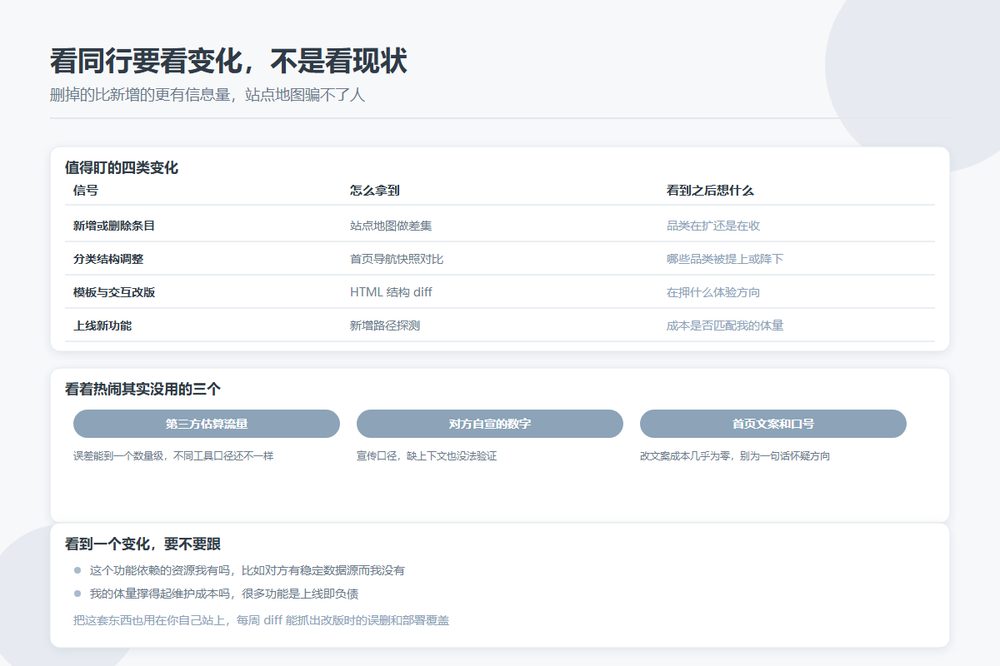Select the 站点地图做差集 cell
1000x666 pixels.
click(x=390, y=225)
